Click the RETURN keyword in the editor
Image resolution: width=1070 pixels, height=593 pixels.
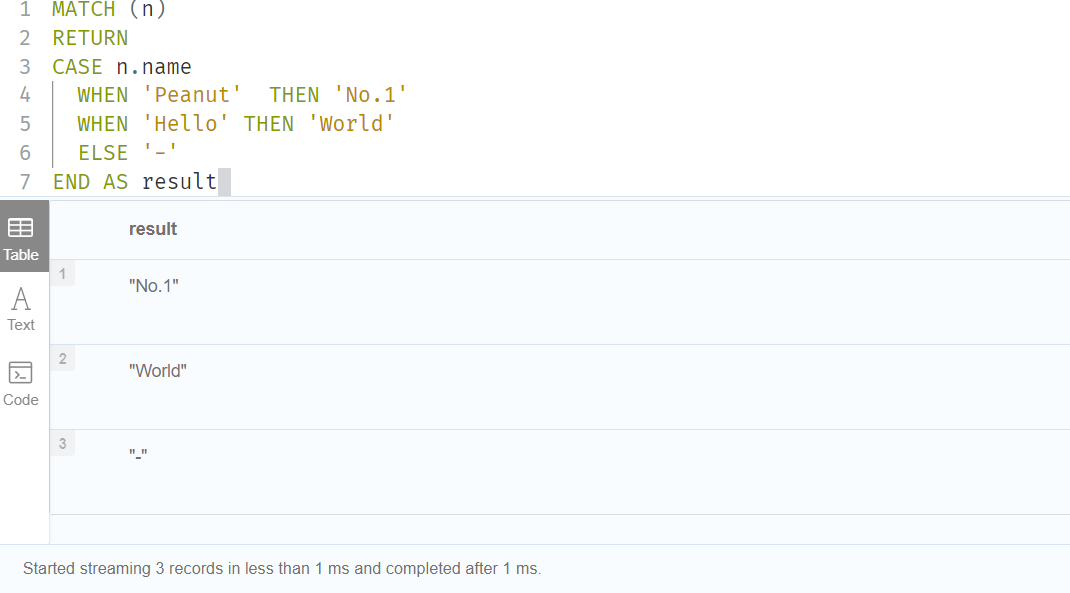click(90, 38)
